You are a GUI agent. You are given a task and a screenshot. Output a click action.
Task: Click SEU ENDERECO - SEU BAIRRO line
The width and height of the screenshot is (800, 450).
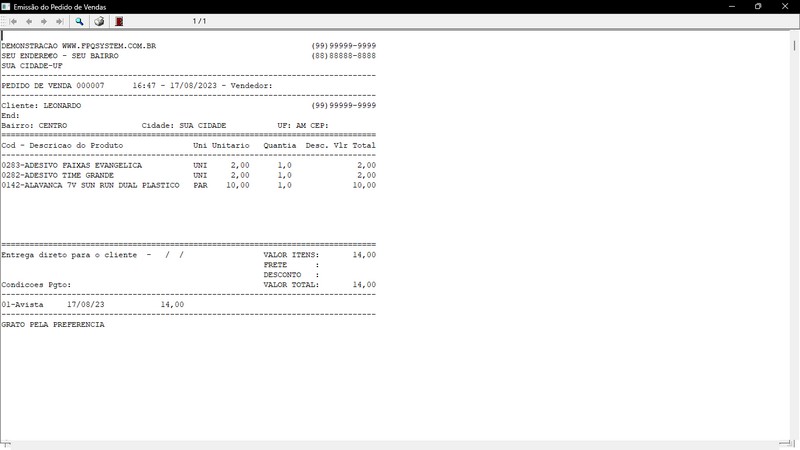click(60, 56)
